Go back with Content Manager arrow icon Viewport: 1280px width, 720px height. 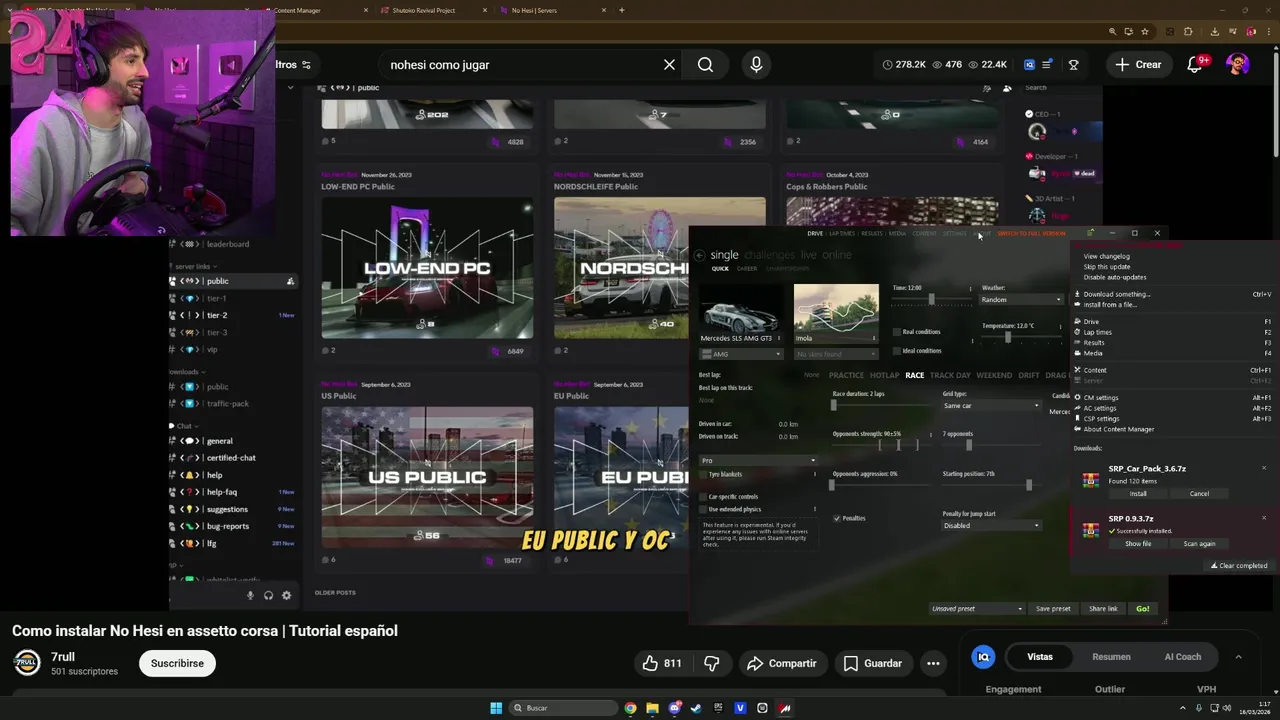(x=699, y=255)
